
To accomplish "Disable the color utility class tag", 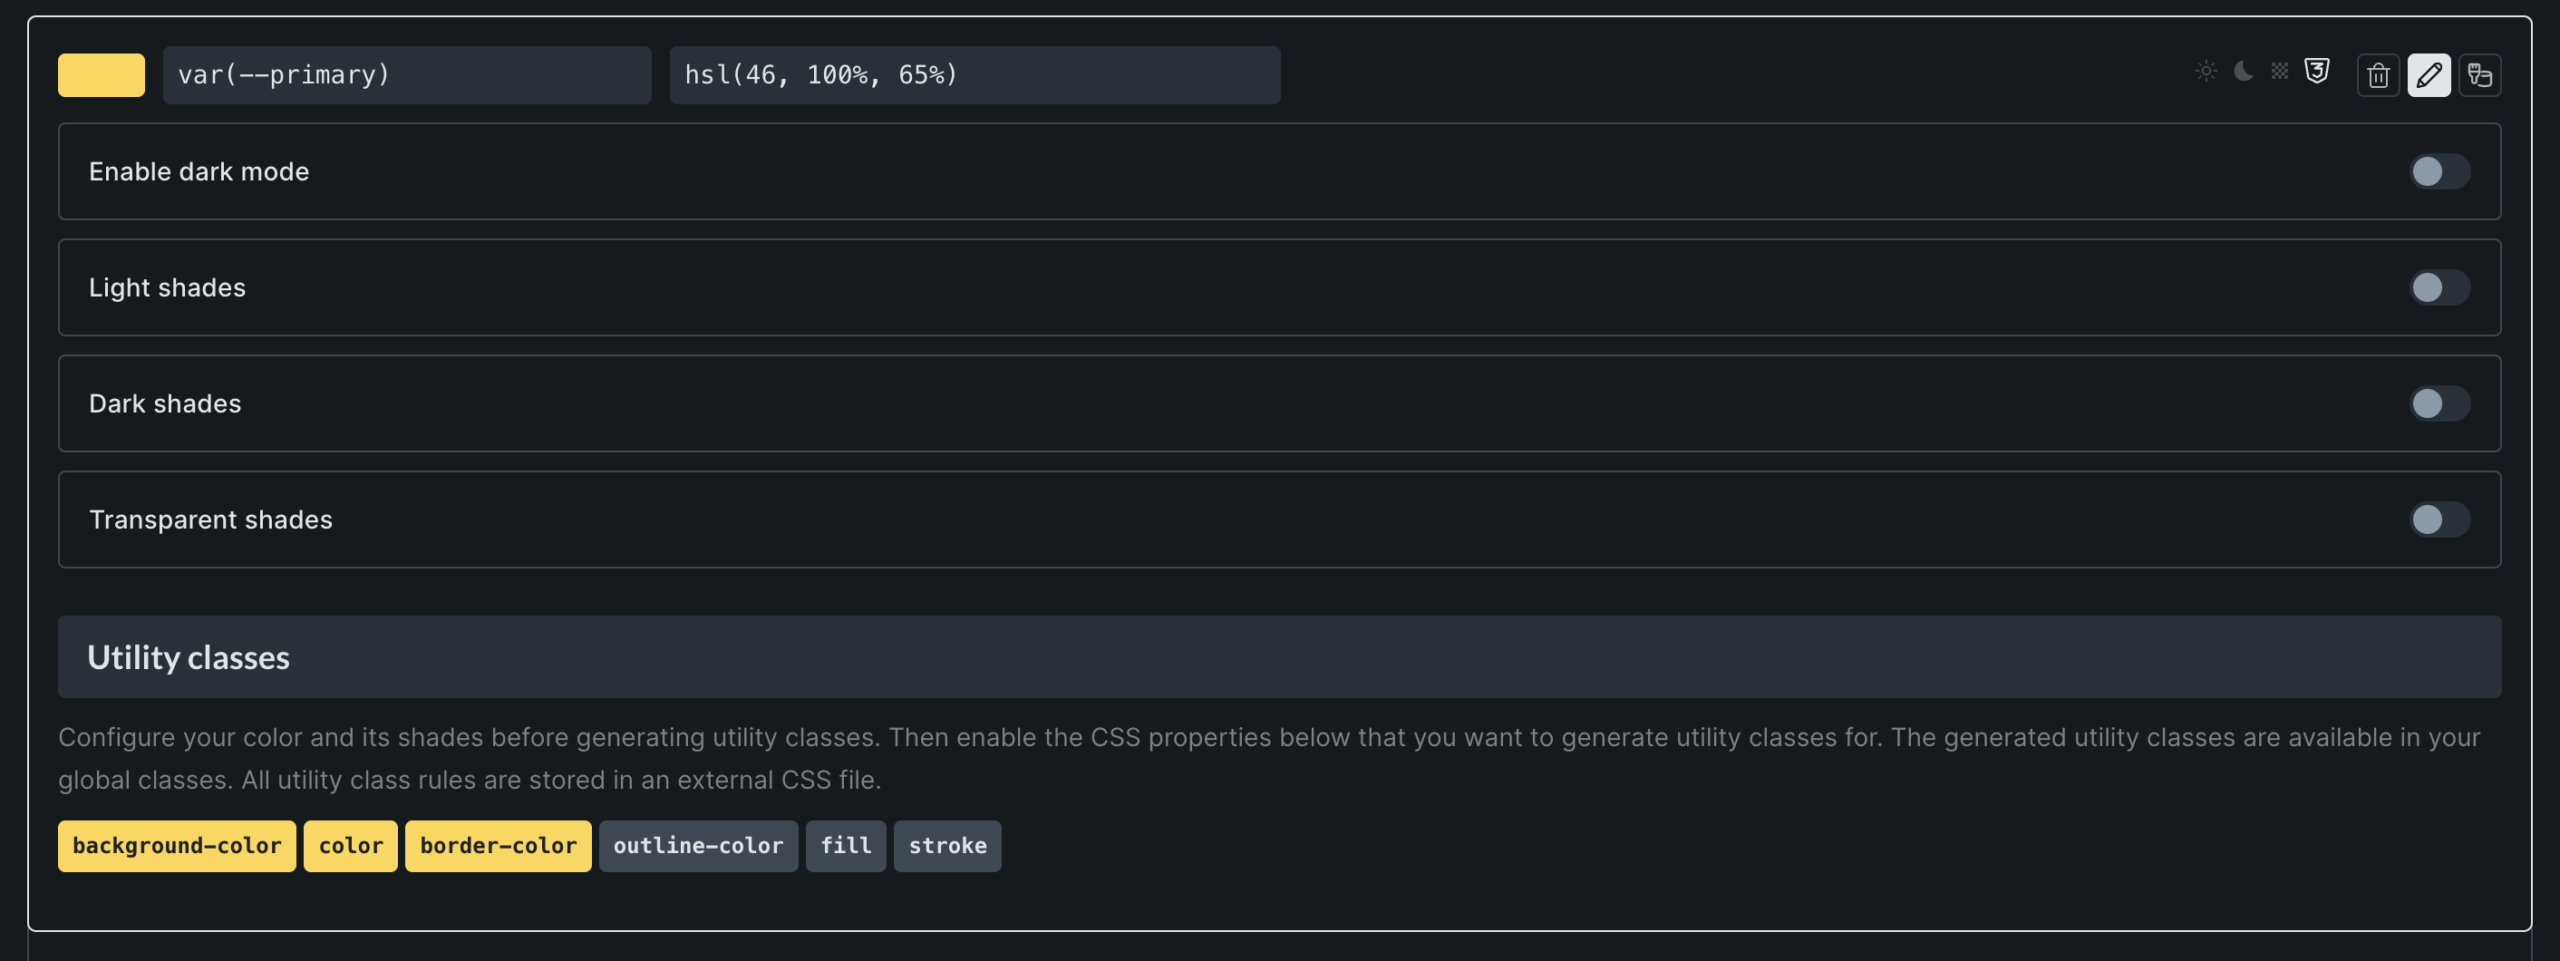I will (x=351, y=846).
